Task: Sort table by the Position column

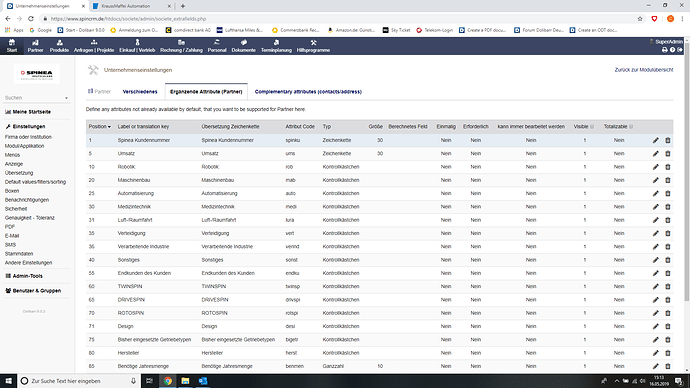Action: [x=99, y=127]
